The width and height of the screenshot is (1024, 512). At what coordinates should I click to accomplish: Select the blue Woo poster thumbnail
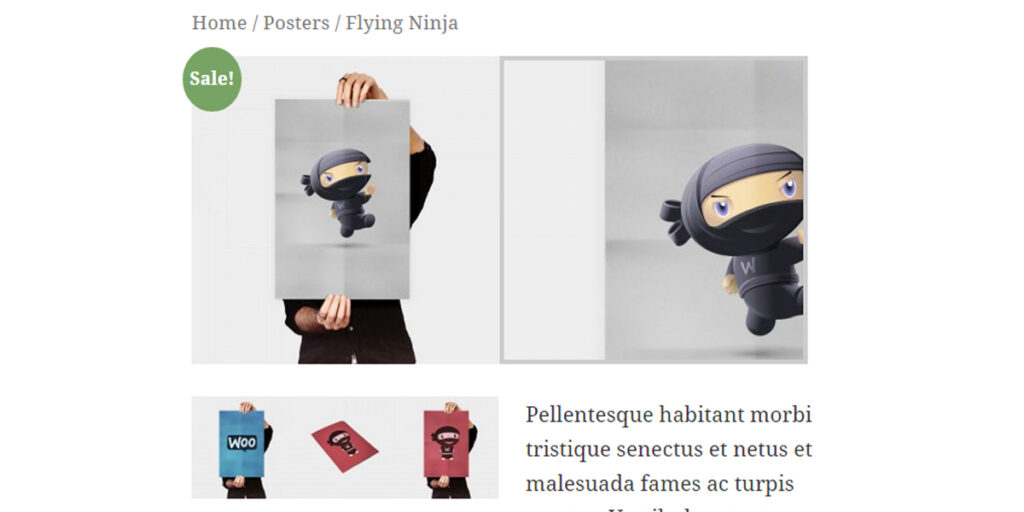pos(242,447)
